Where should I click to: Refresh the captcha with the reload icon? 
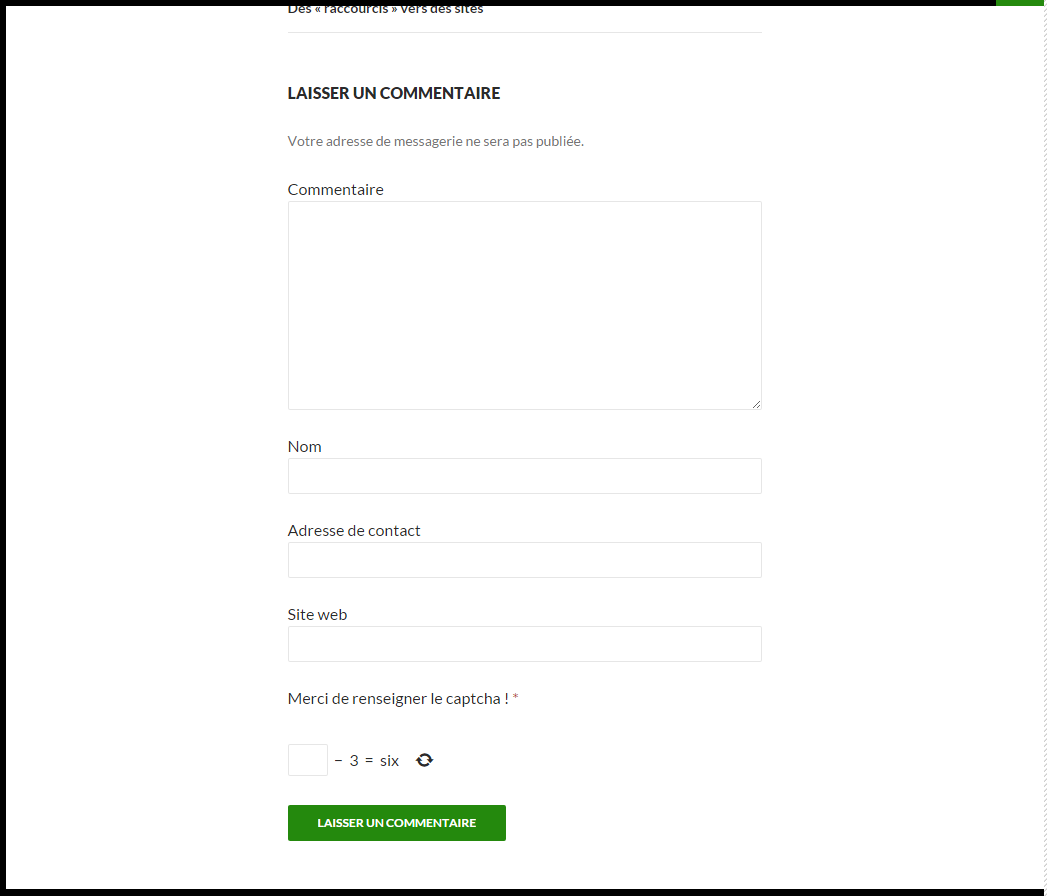tap(425, 760)
